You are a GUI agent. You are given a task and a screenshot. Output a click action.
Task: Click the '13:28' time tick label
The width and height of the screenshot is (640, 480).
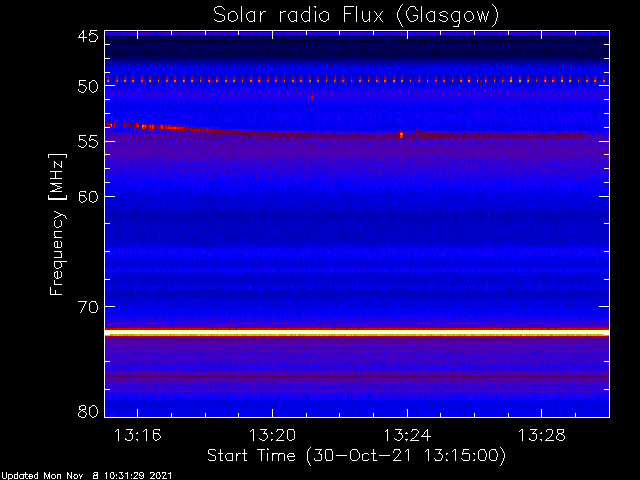[x=542, y=435]
